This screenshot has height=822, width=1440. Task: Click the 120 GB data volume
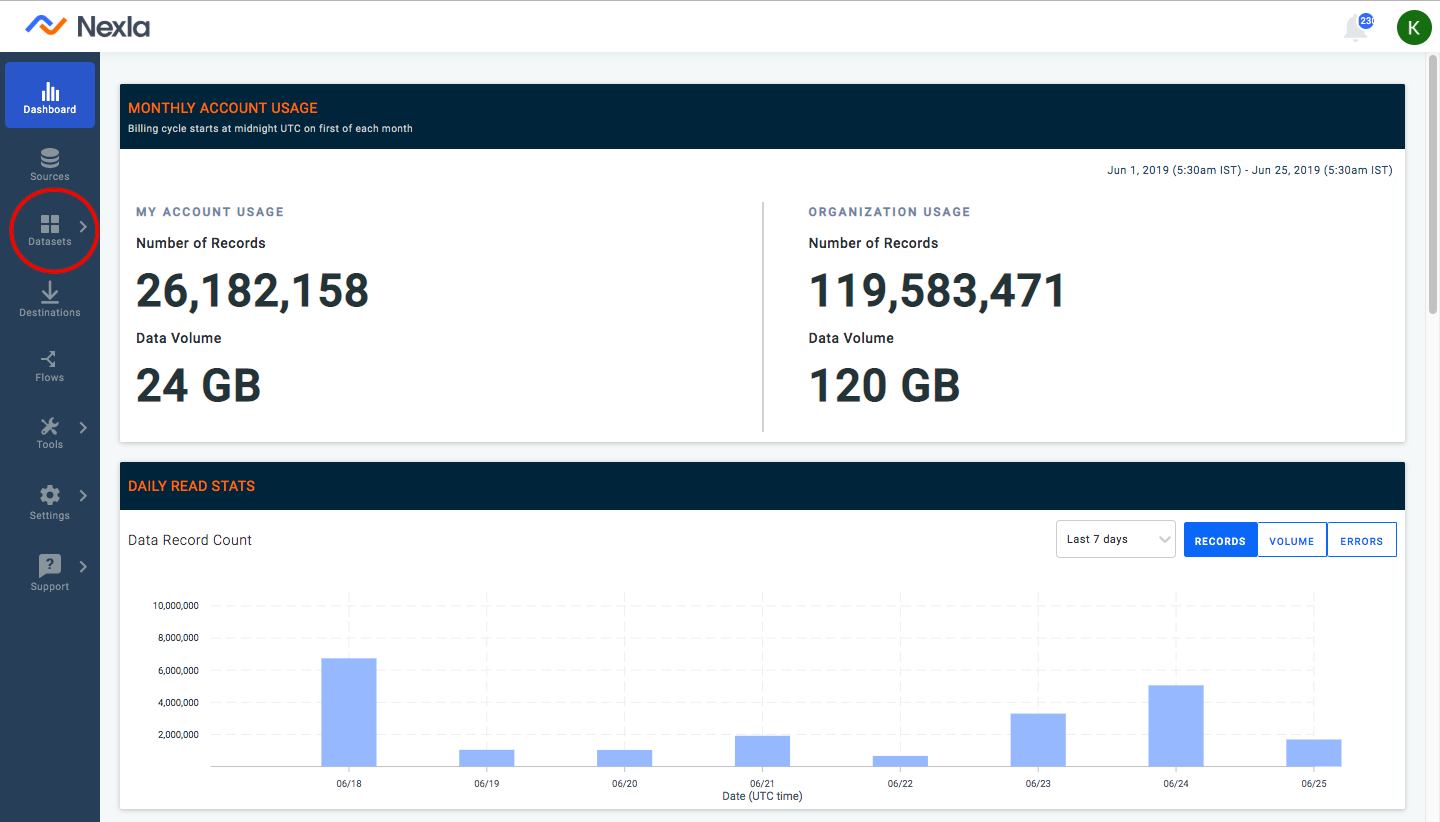pyautogui.click(x=885, y=386)
